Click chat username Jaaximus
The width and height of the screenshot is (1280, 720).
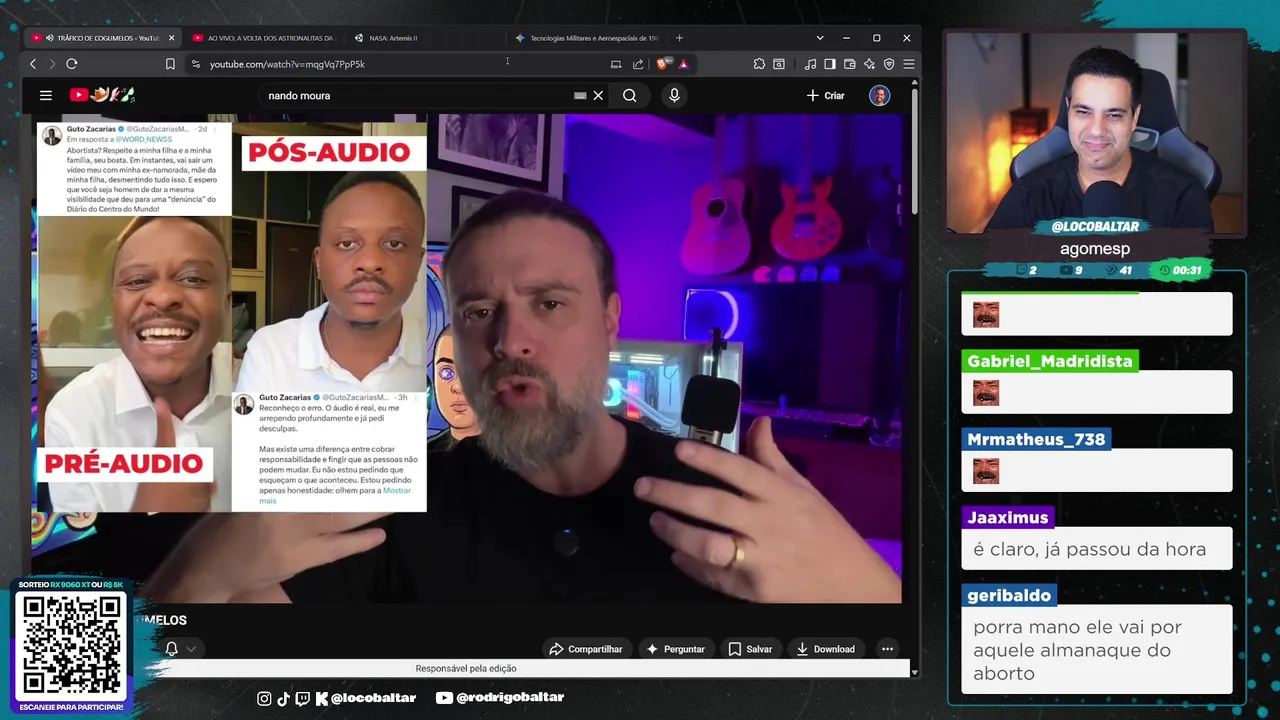(x=1008, y=517)
